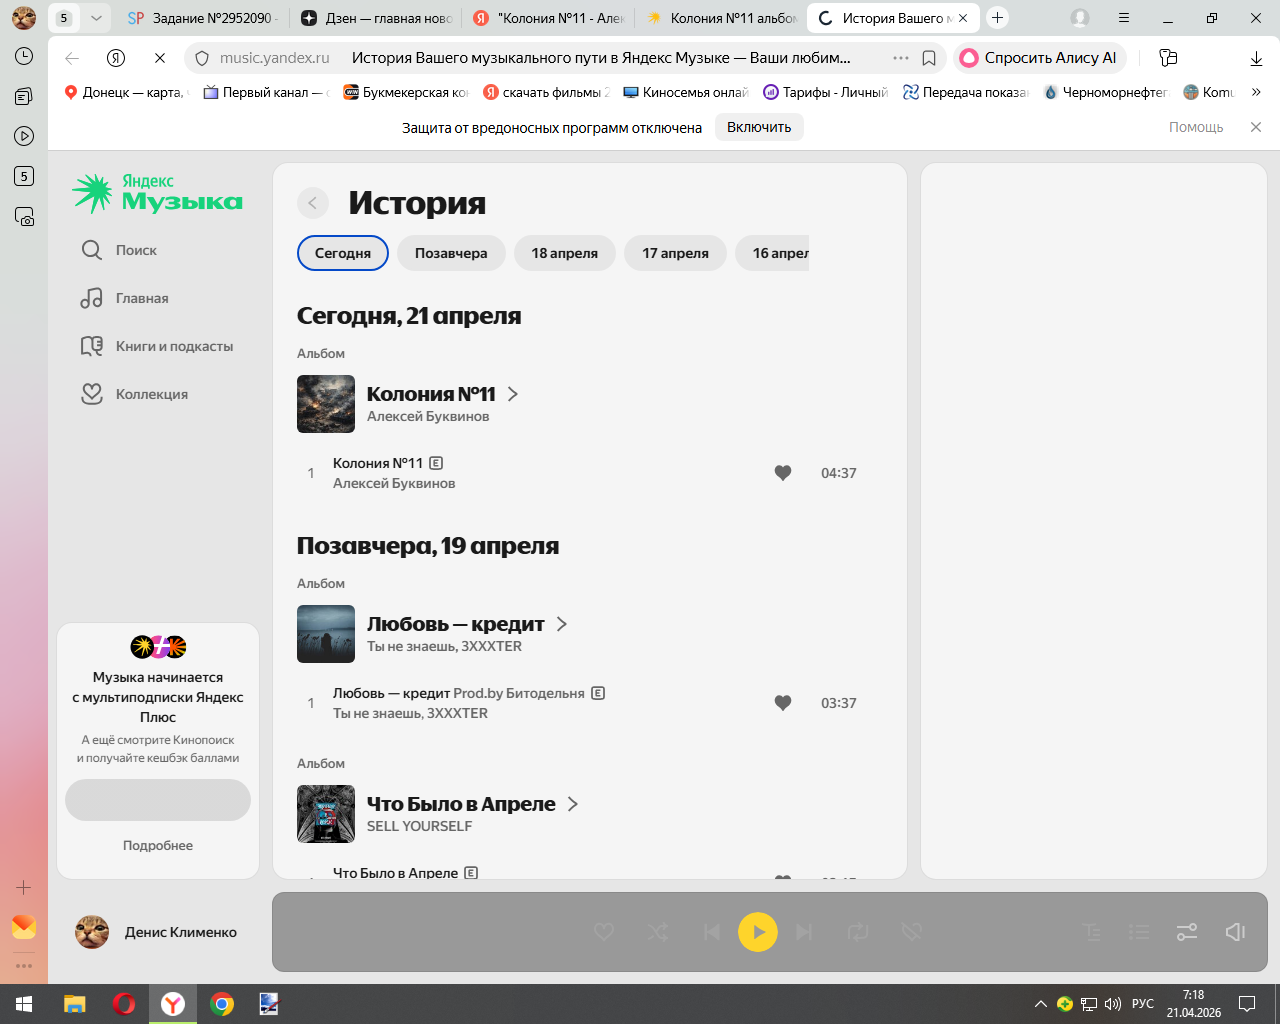The image size is (1280, 1024).
Task: Skip to the next track in the player
Action: point(804,932)
